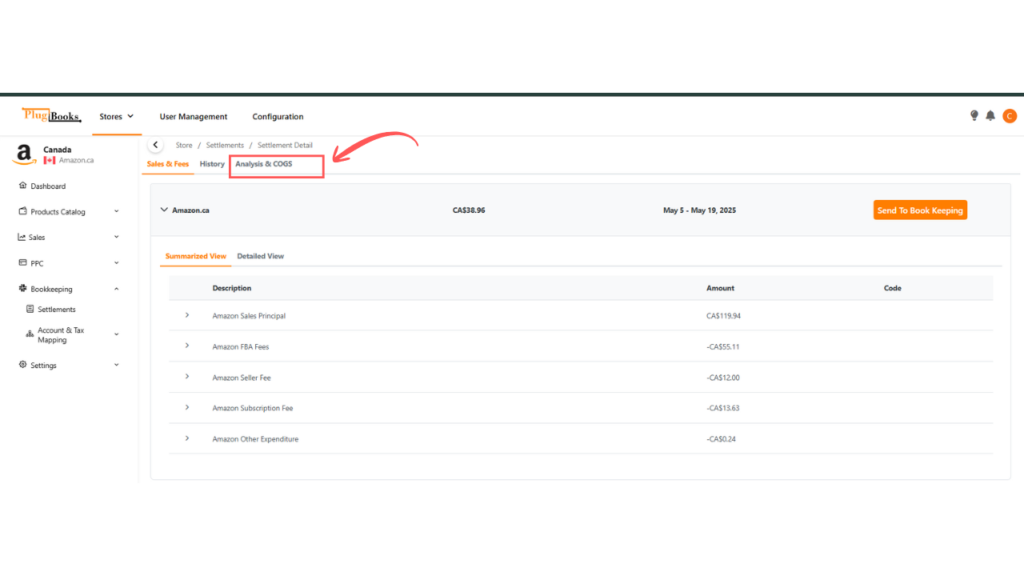Click Send To Book Keeping button

pos(920,210)
